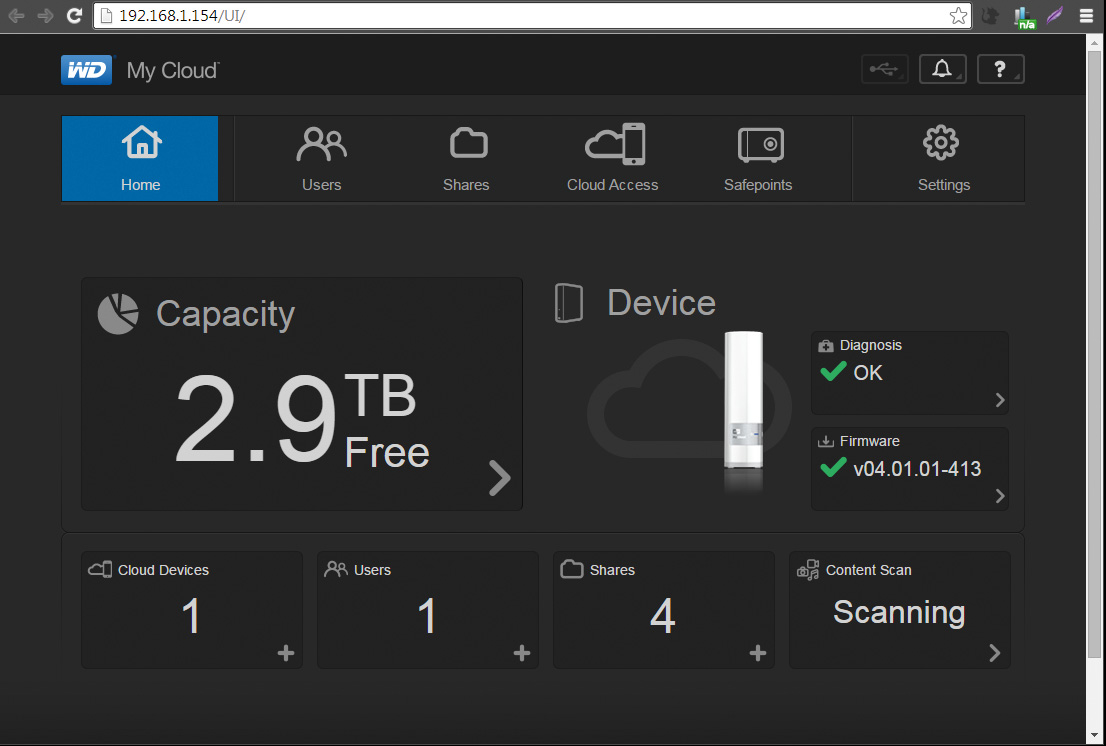Open the USB devices icon
The height and width of the screenshot is (746, 1106).
tap(884, 69)
